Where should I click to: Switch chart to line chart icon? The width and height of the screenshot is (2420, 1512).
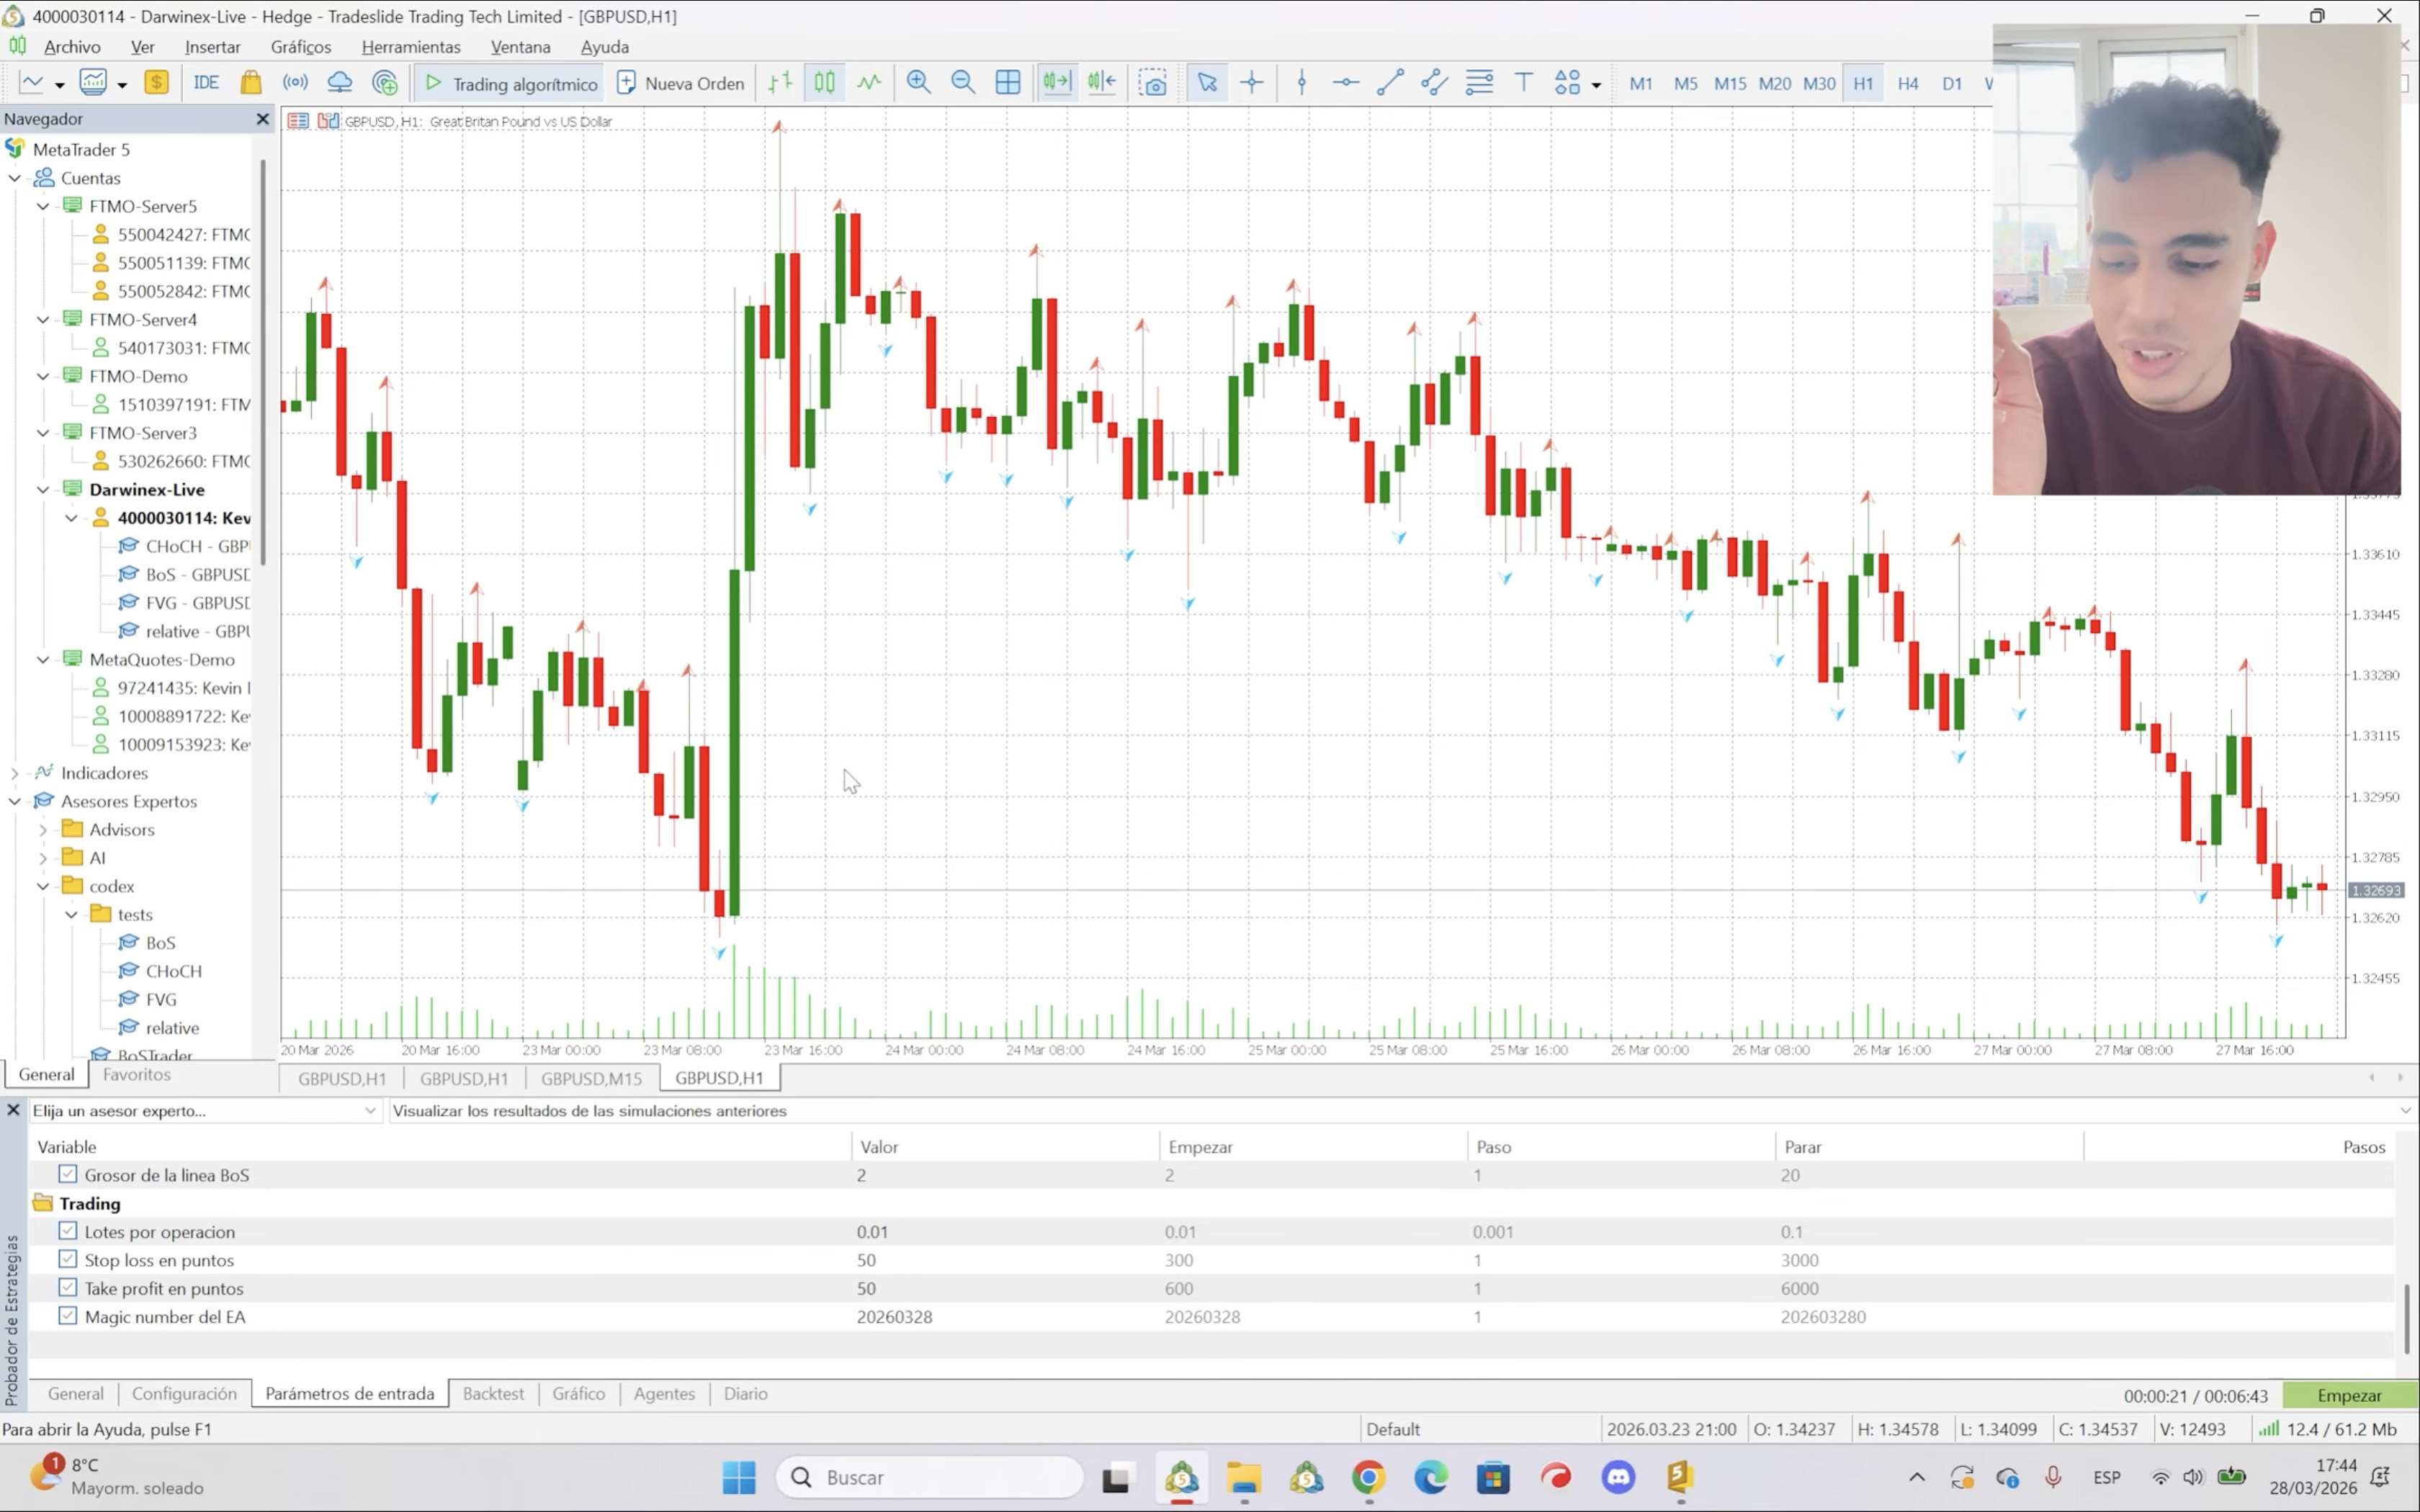point(869,83)
